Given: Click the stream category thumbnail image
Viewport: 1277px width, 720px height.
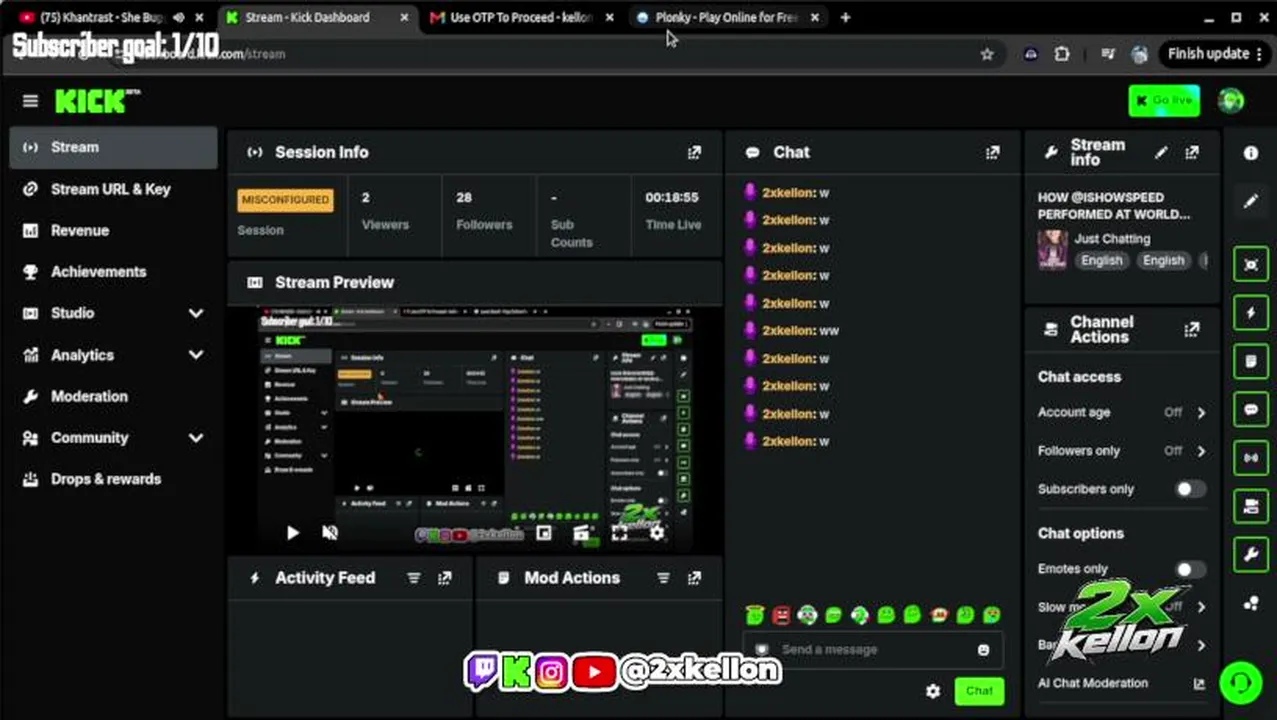Looking at the screenshot, I should (x=1052, y=250).
